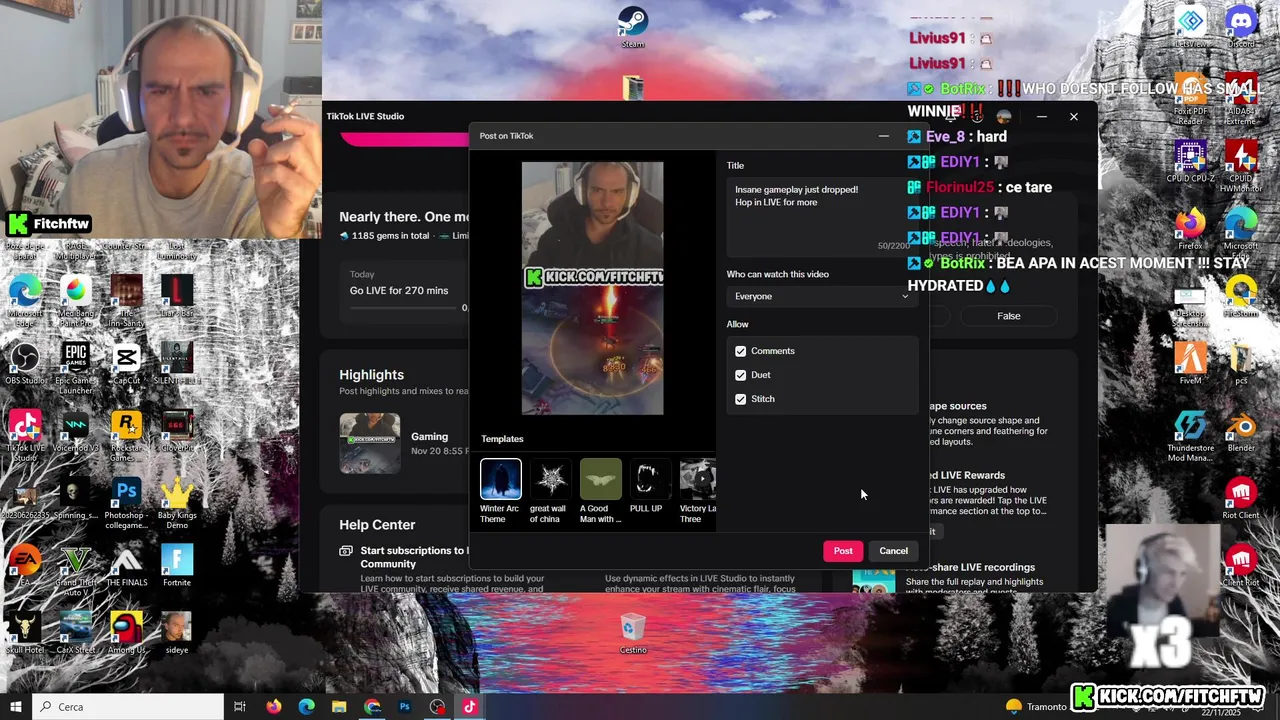
Task: Open Foxit PDF Reader shortcut
Action: tap(1190, 99)
